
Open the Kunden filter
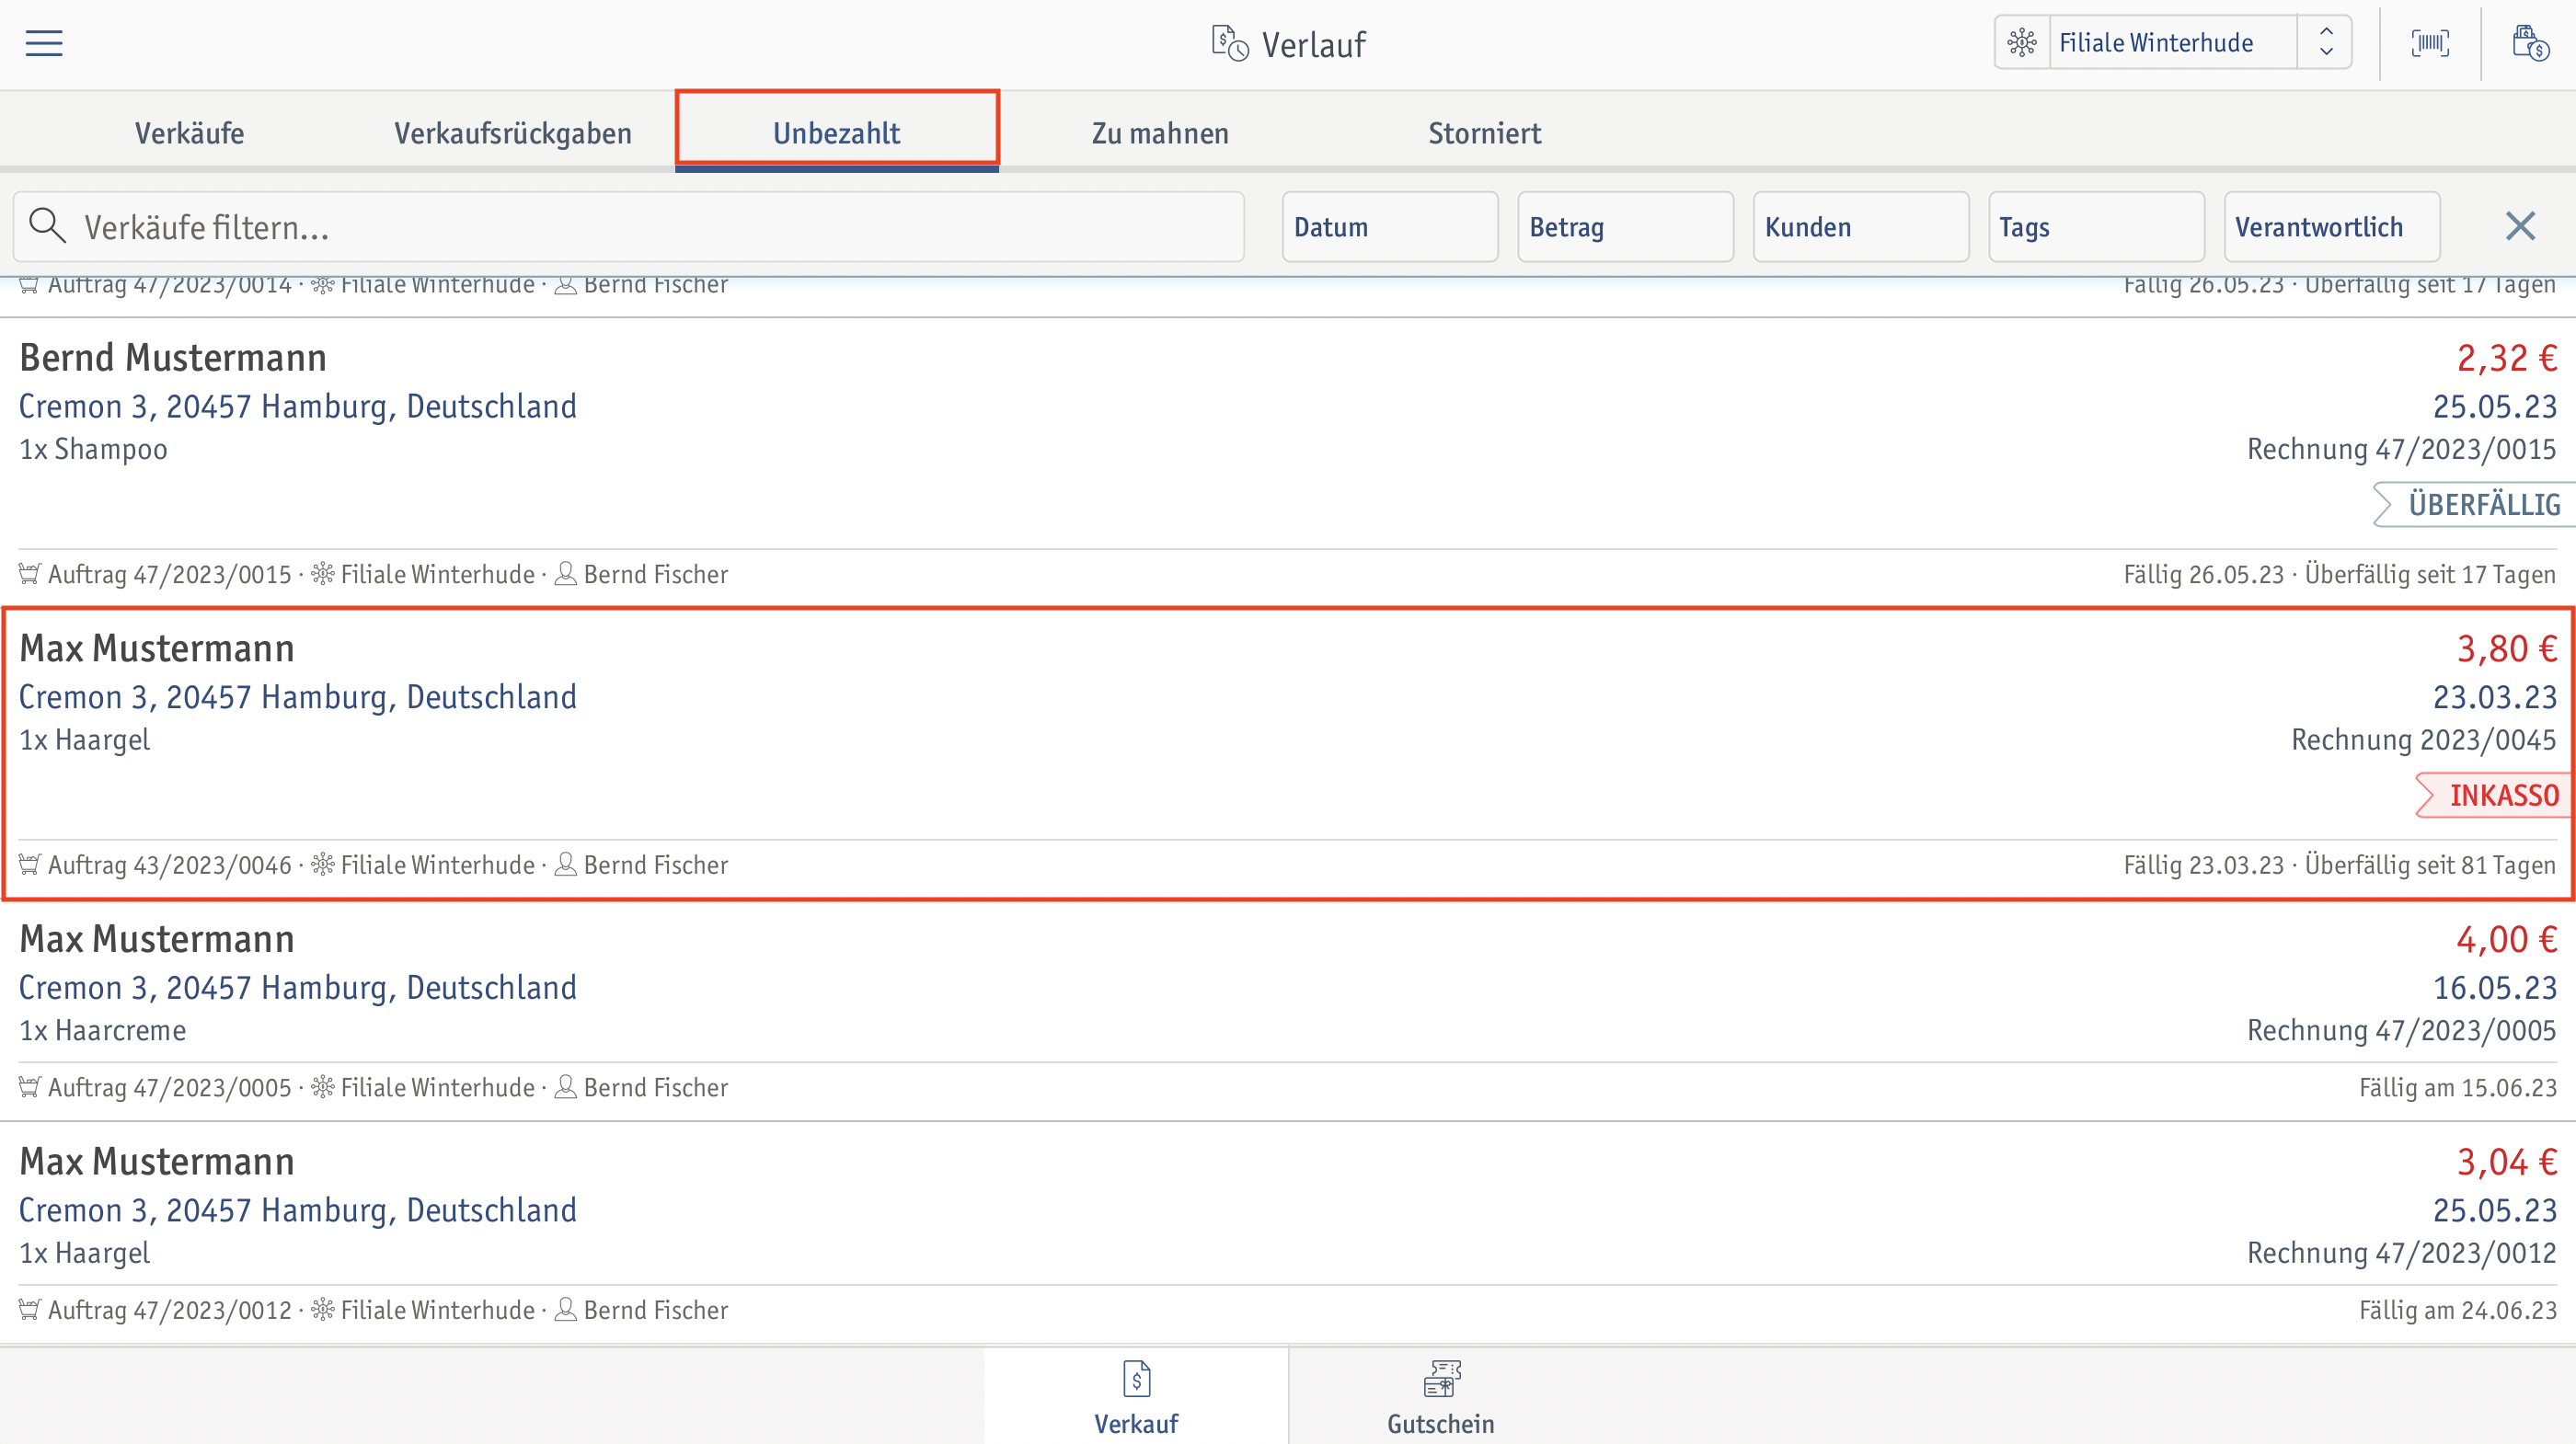click(1861, 227)
